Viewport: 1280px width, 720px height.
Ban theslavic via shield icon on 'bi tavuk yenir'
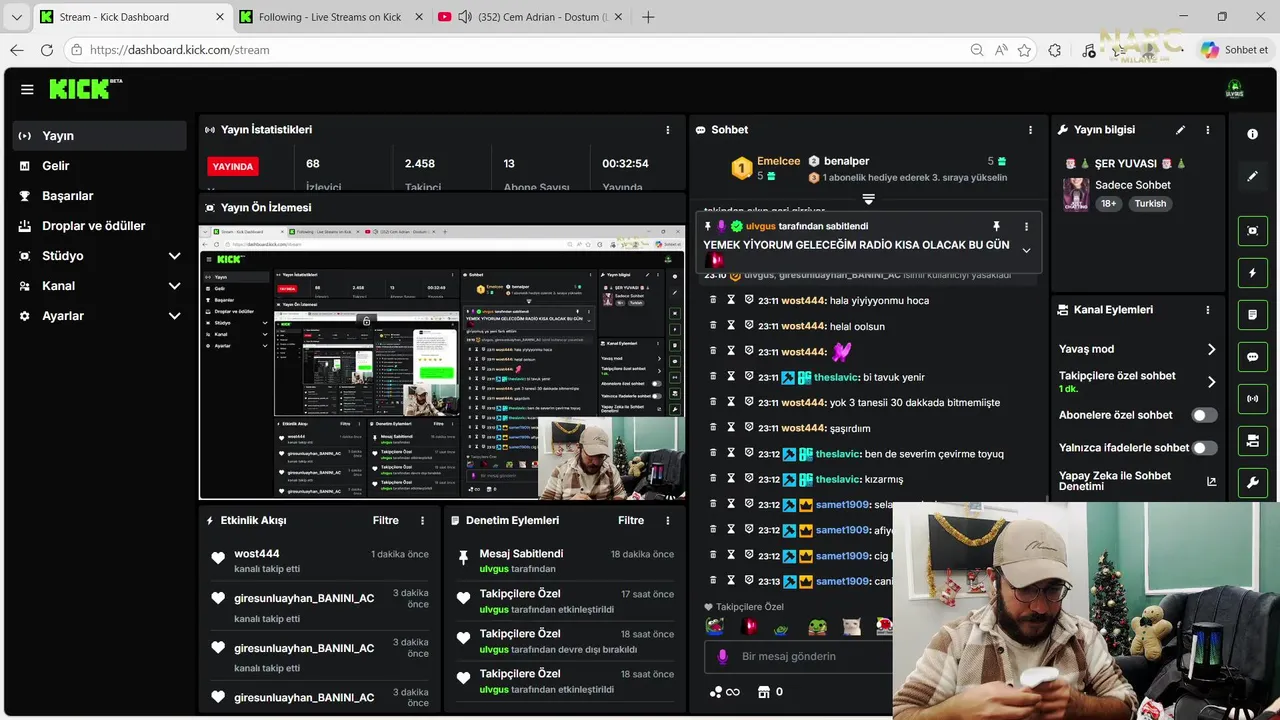tap(748, 377)
